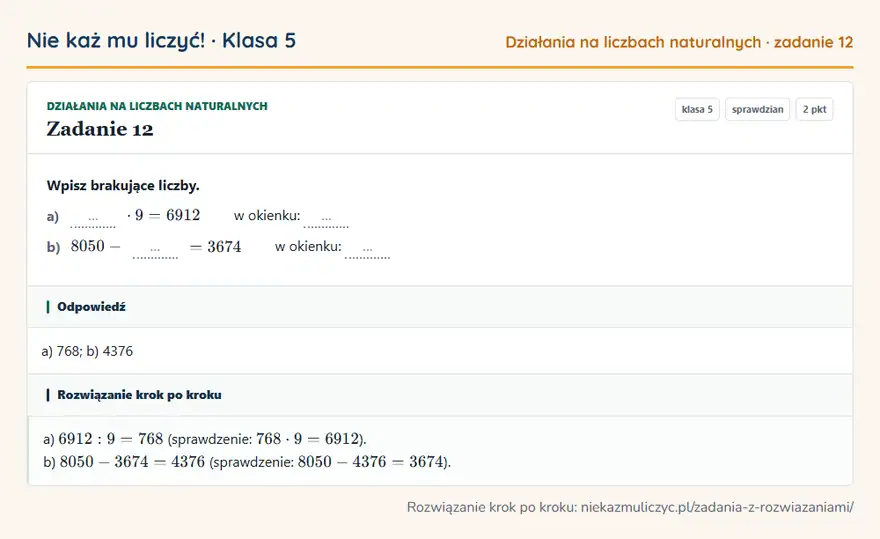
Task: Select the answer text 'a) 768; b) 4376'
Action: [x=87, y=351]
